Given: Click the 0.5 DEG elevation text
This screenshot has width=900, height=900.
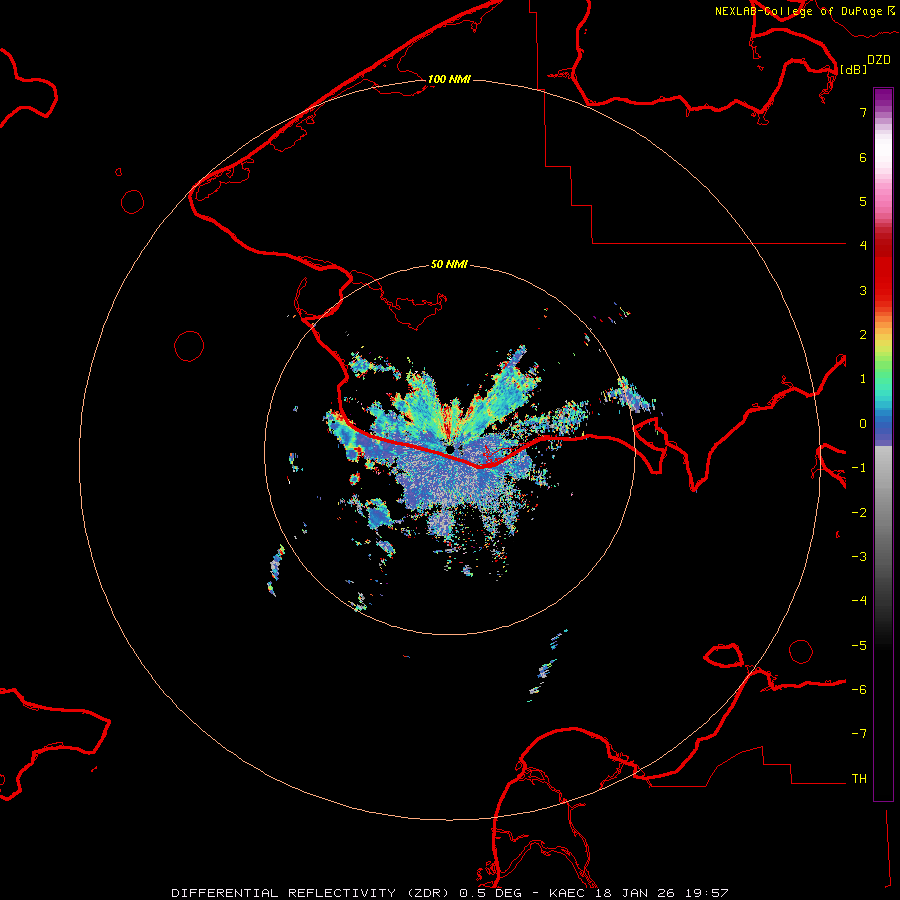Looking at the screenshot, I should pyautogui.click(x=491, y=893).
